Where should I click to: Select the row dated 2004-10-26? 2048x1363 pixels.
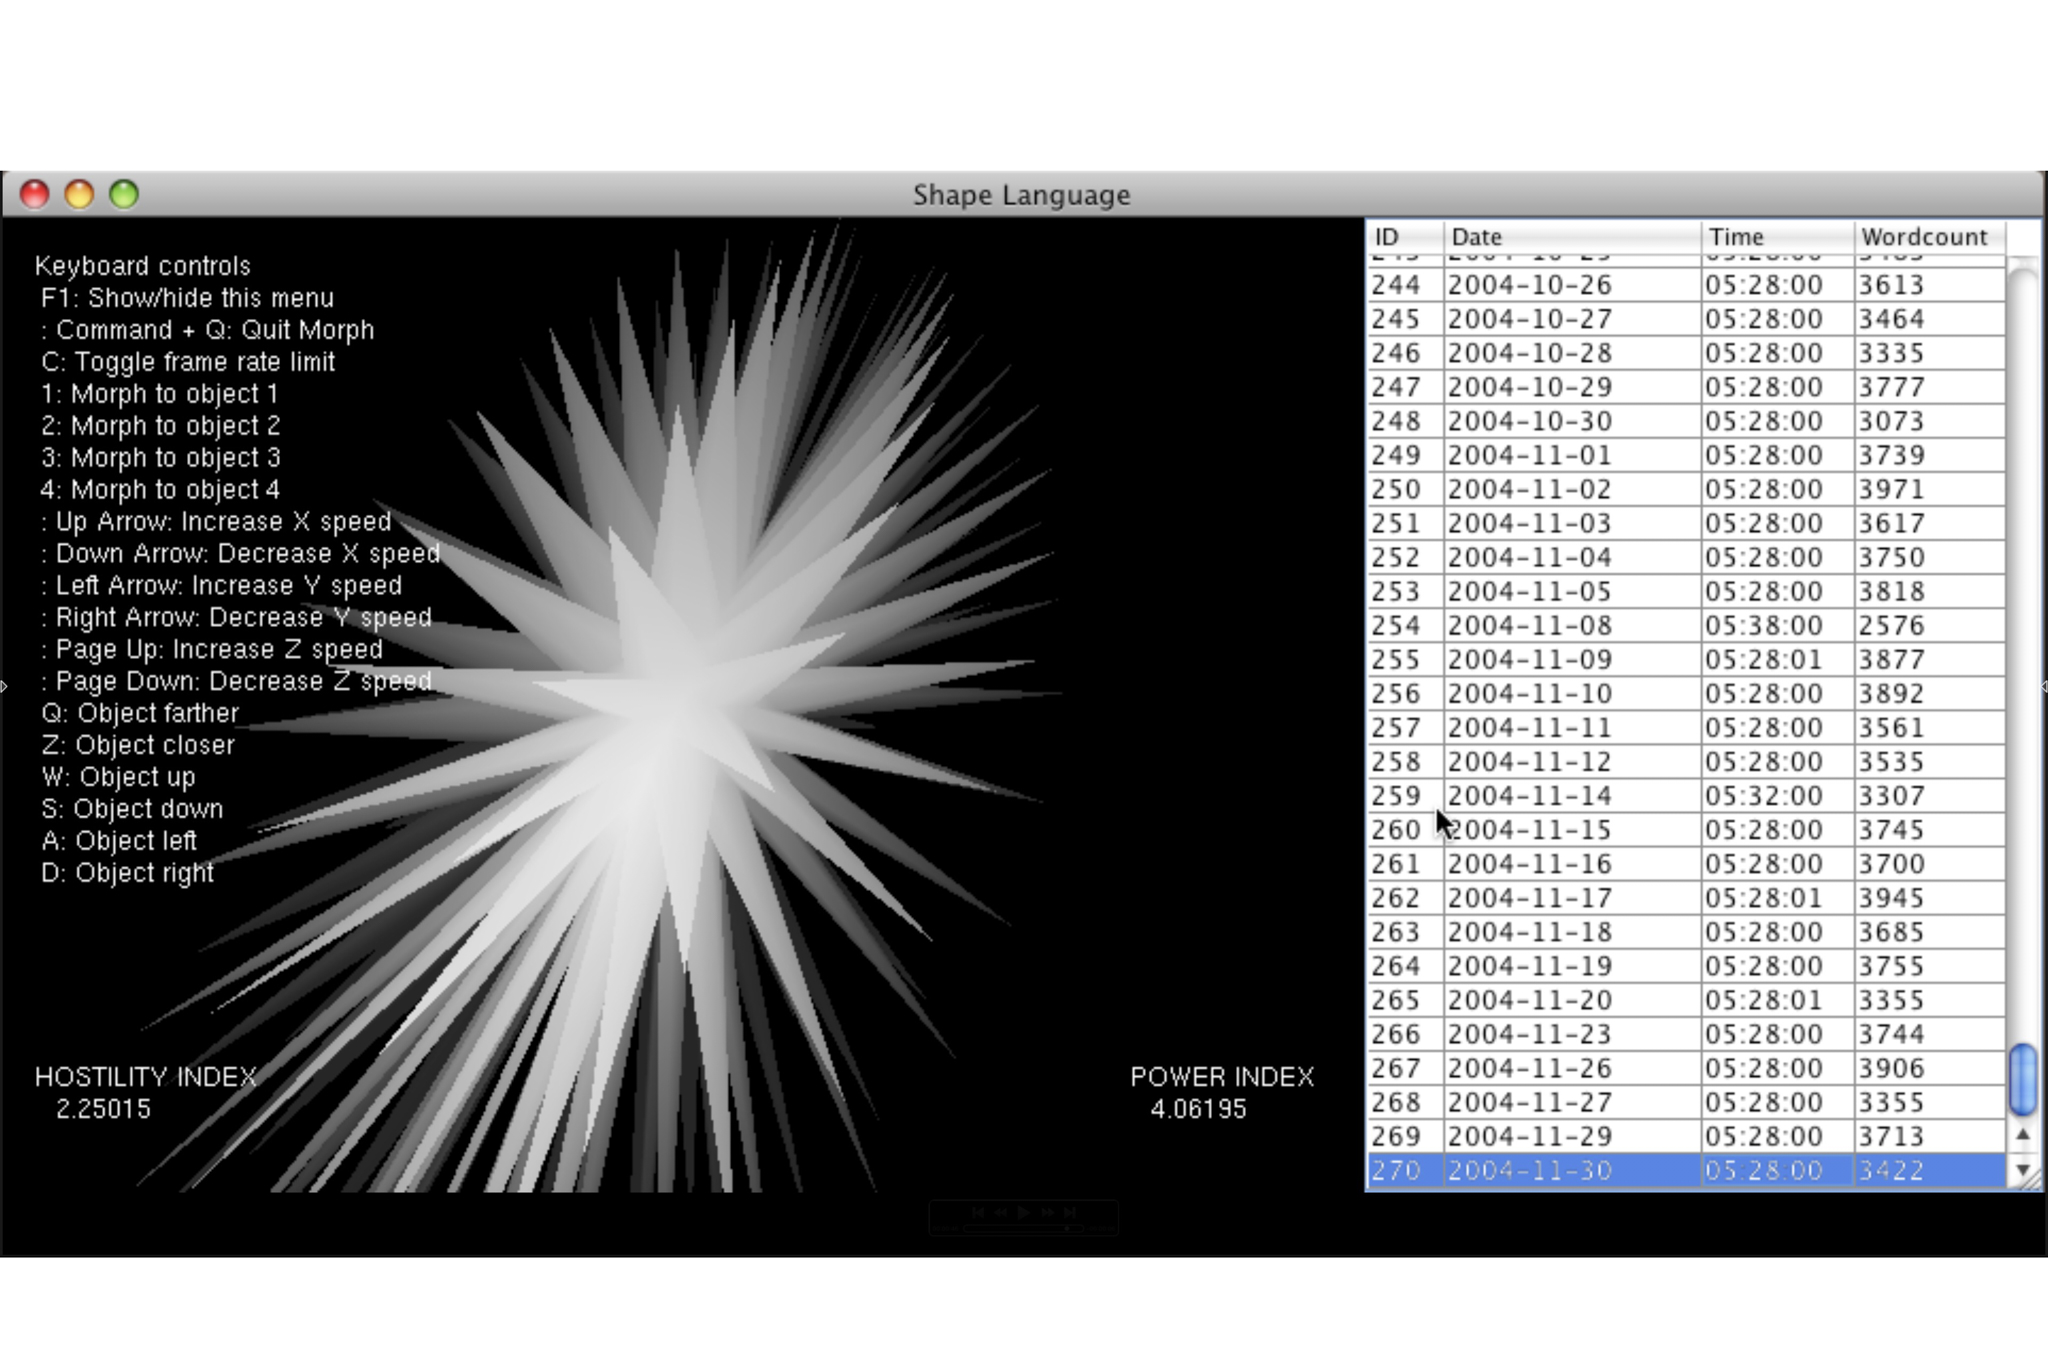coord(1530,285)
